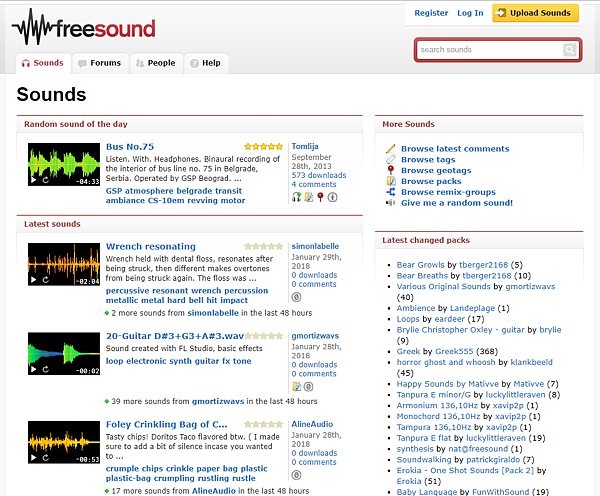Click the pin icon beside Browse geotags
Screen dimensions: 600x496
[390, 170]
